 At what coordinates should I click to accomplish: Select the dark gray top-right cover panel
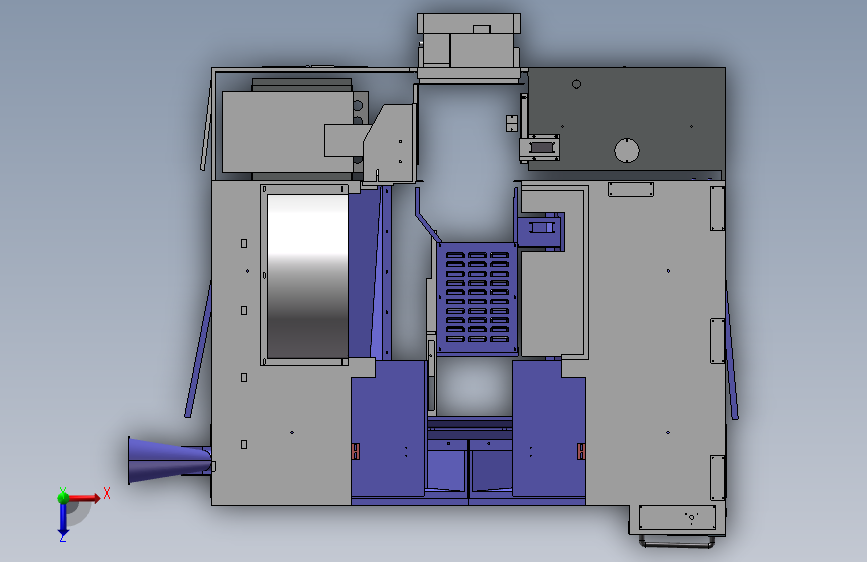click(626, 121)
